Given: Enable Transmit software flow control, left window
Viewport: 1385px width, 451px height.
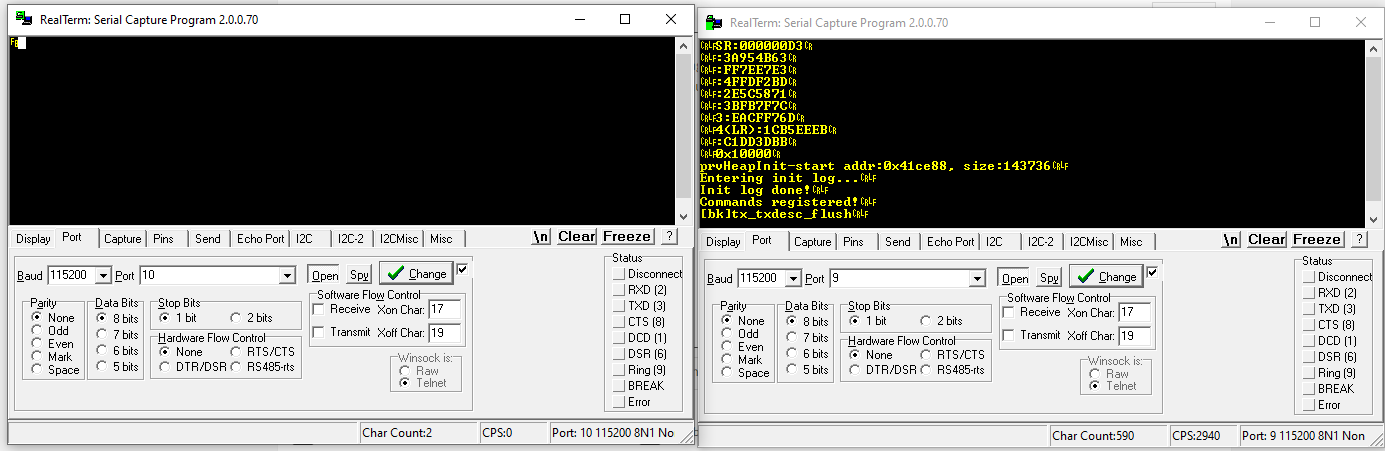Looking at the screenshot, I should coord(342,332).
